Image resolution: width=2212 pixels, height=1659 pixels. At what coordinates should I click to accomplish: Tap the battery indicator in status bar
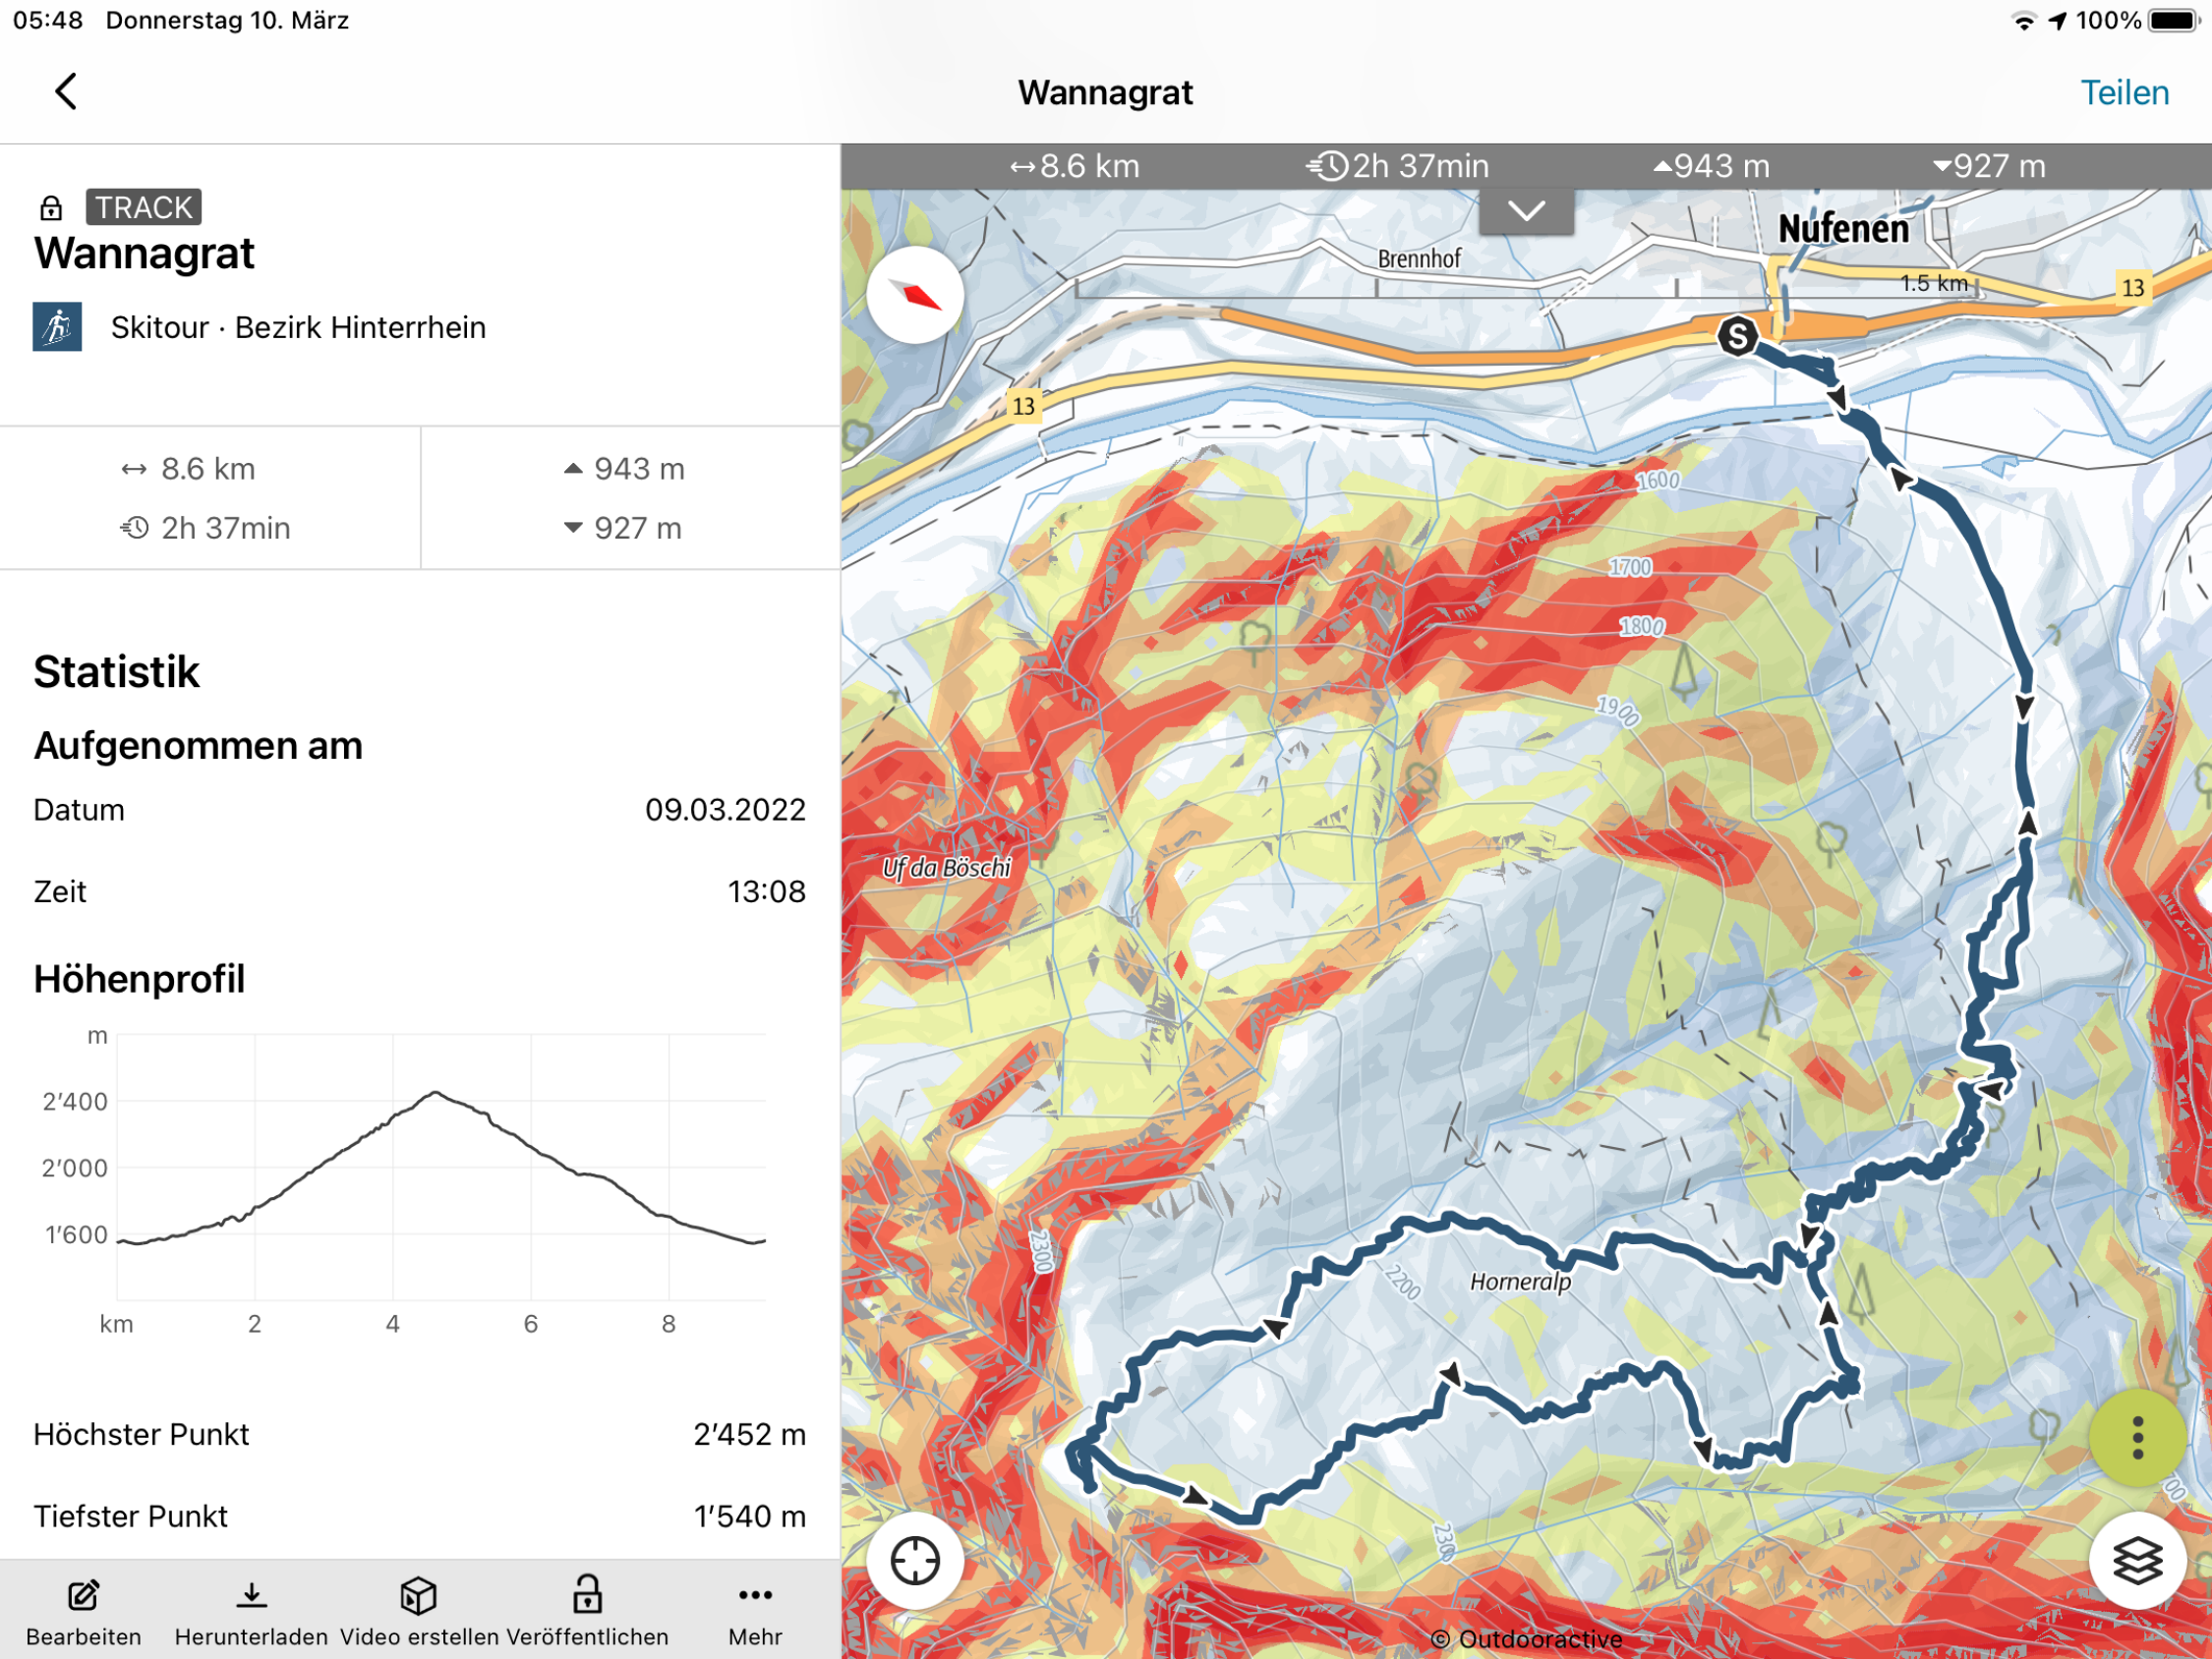pos(2172,20)
